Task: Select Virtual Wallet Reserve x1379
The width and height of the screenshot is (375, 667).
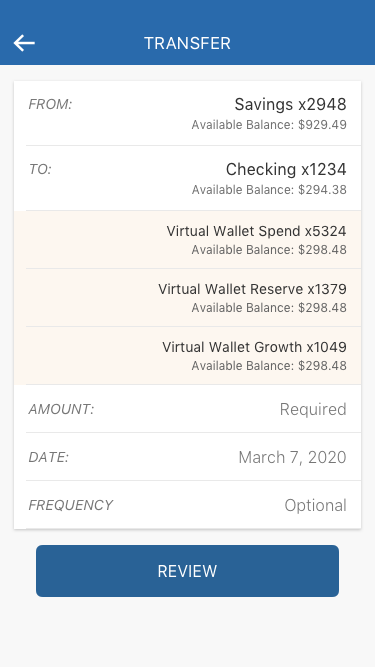Action: tap(188, 298)
